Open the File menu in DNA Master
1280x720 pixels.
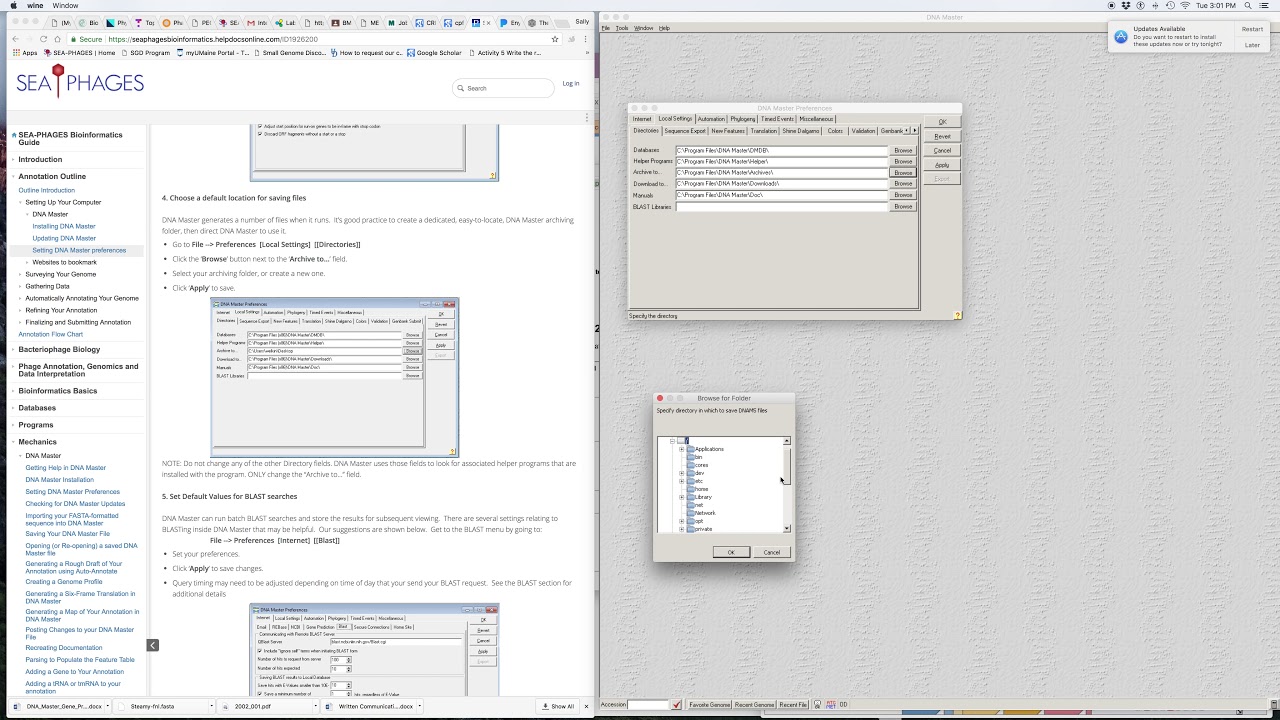click(x=606, y=28)
